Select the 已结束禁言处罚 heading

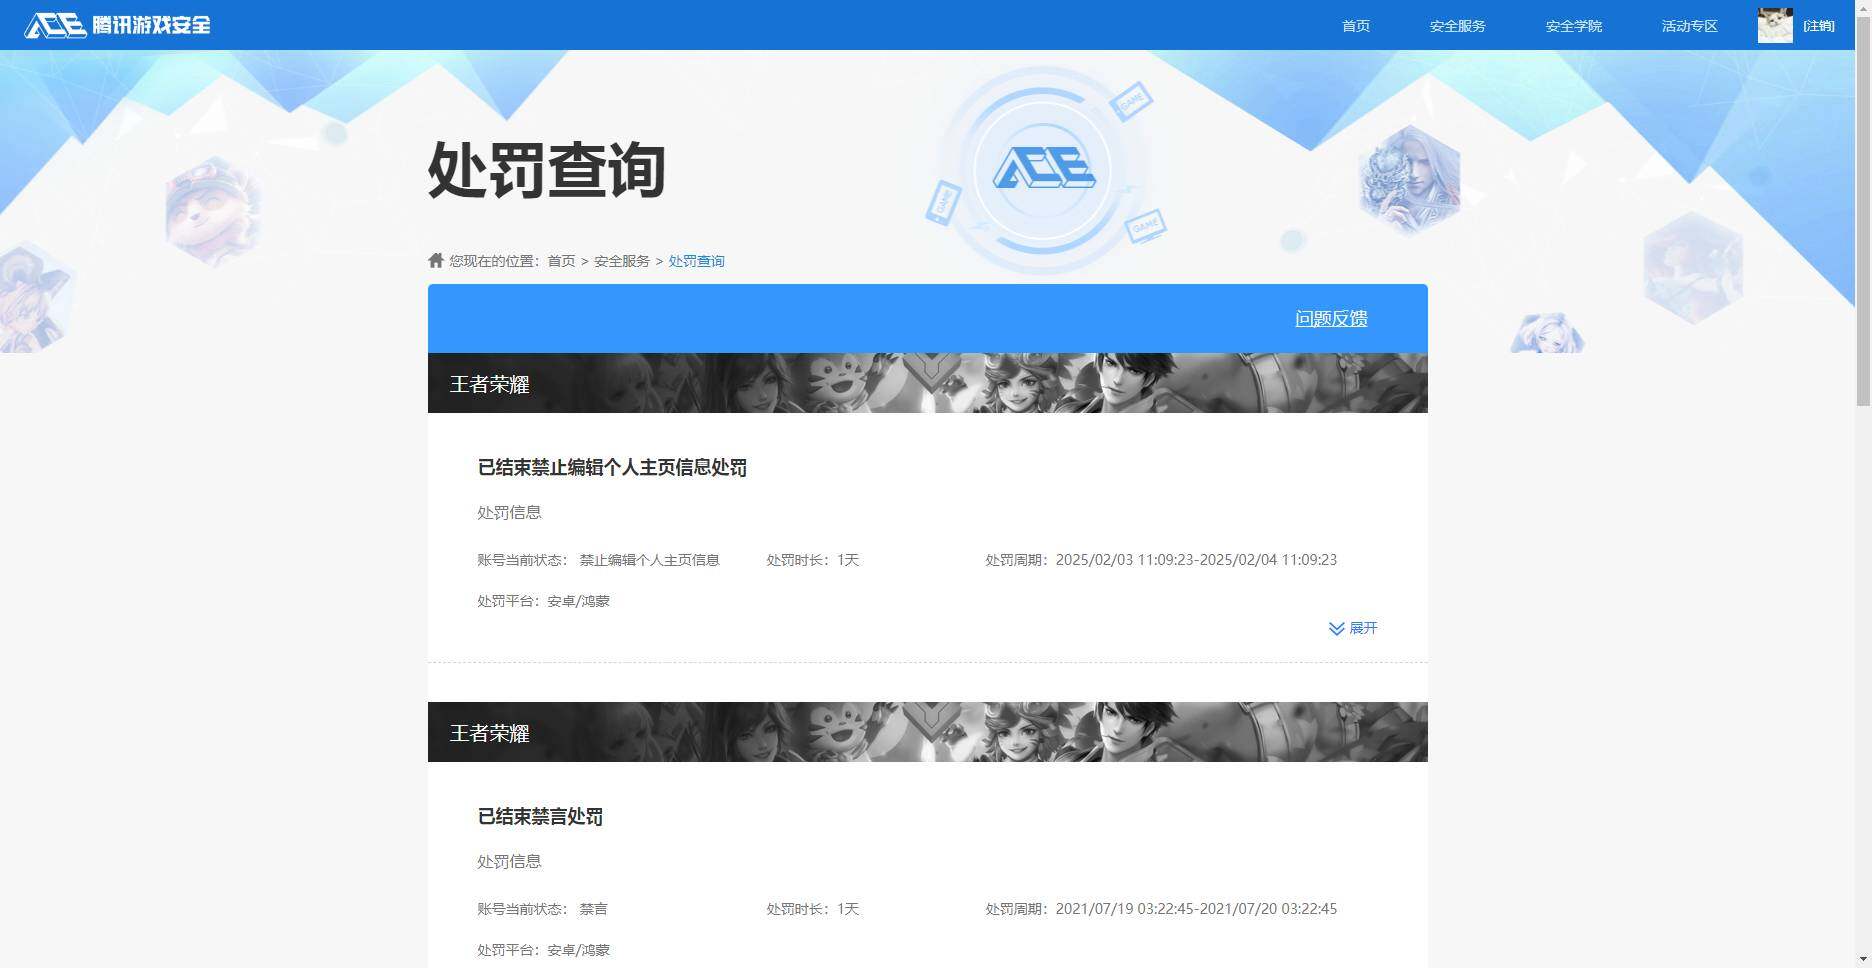coord(540,817)
